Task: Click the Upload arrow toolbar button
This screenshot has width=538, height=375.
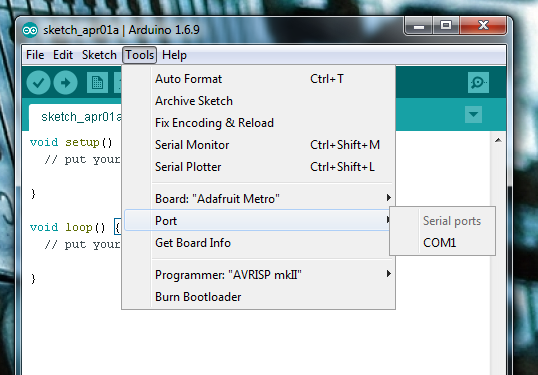Action: [x=65, y=83]
